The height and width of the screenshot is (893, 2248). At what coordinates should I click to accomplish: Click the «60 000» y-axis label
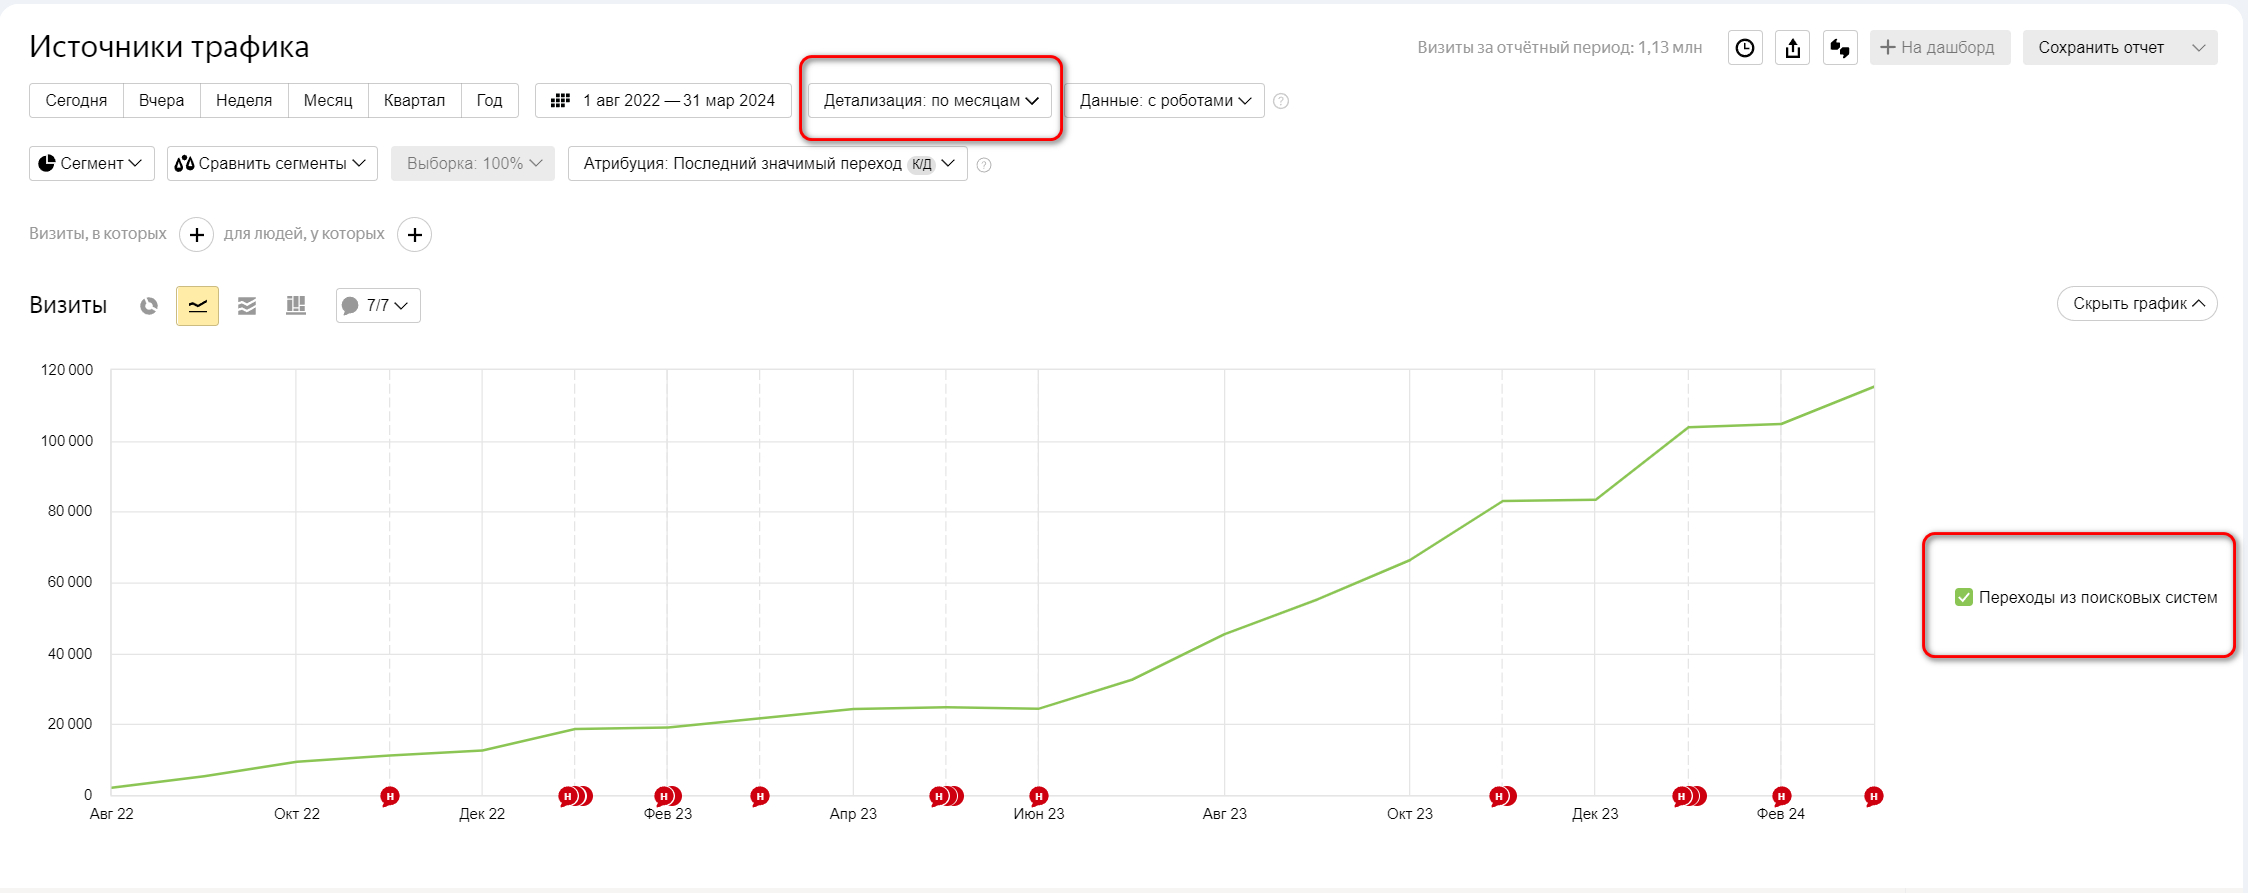click(x=70, y=582)
